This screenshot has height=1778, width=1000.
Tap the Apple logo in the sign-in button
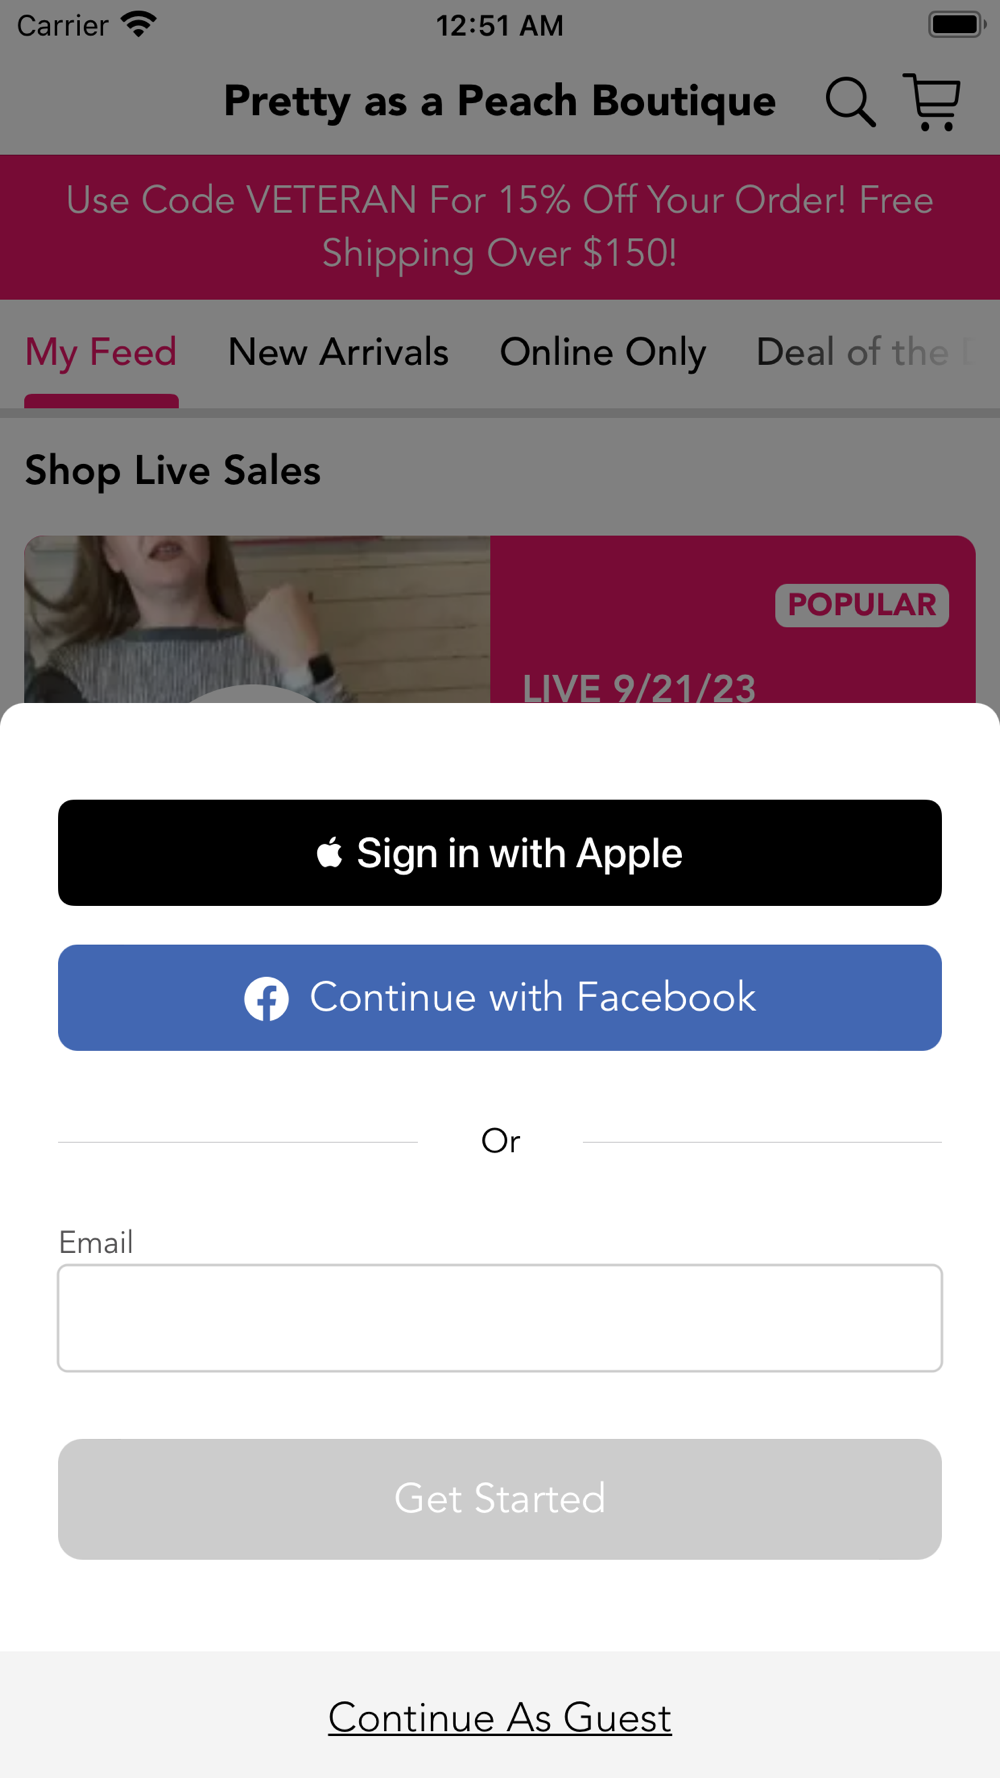[x=330, y=852]
